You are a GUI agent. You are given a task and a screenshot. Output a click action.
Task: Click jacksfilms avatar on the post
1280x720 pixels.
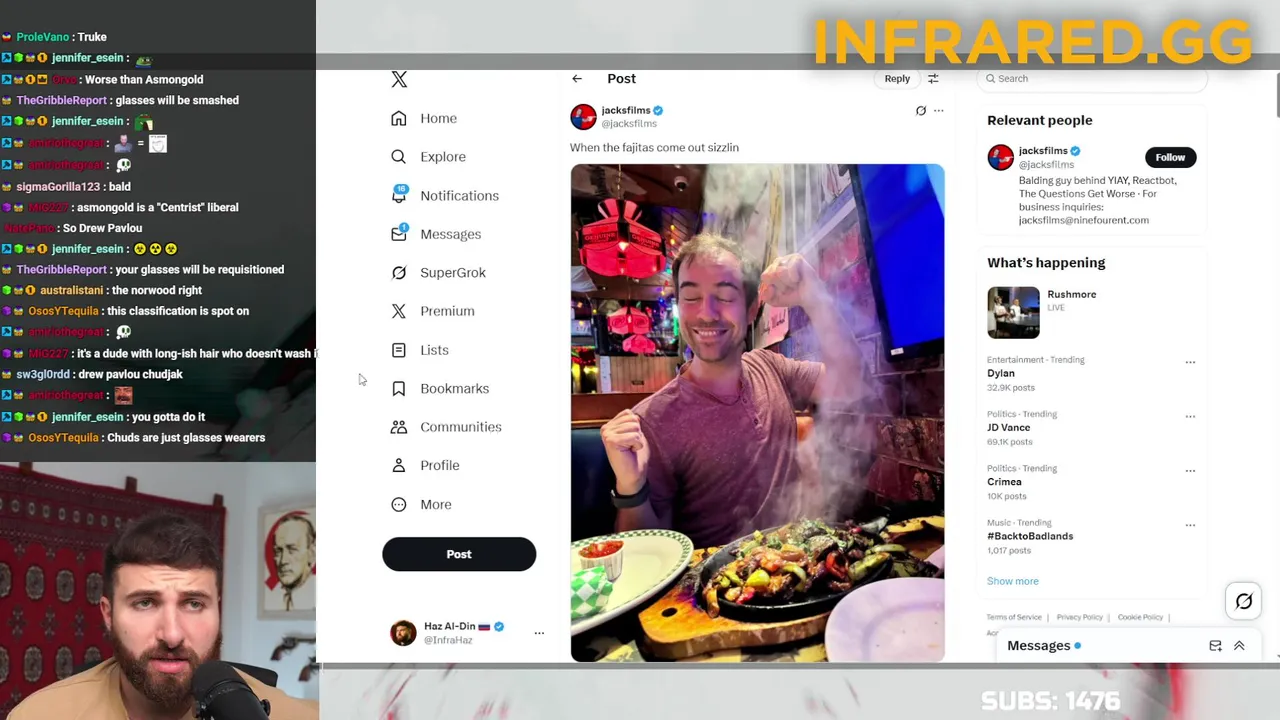pyautogui.click(x=583, y=117)
